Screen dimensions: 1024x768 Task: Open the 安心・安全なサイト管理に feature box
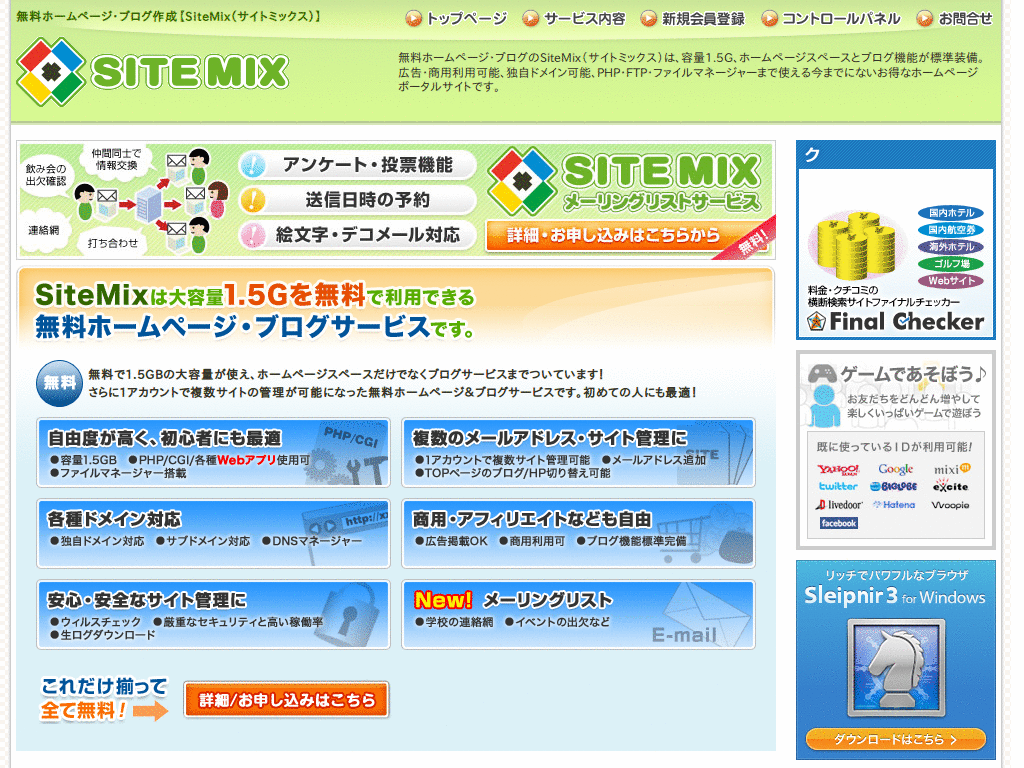click(x=214, y=615)
